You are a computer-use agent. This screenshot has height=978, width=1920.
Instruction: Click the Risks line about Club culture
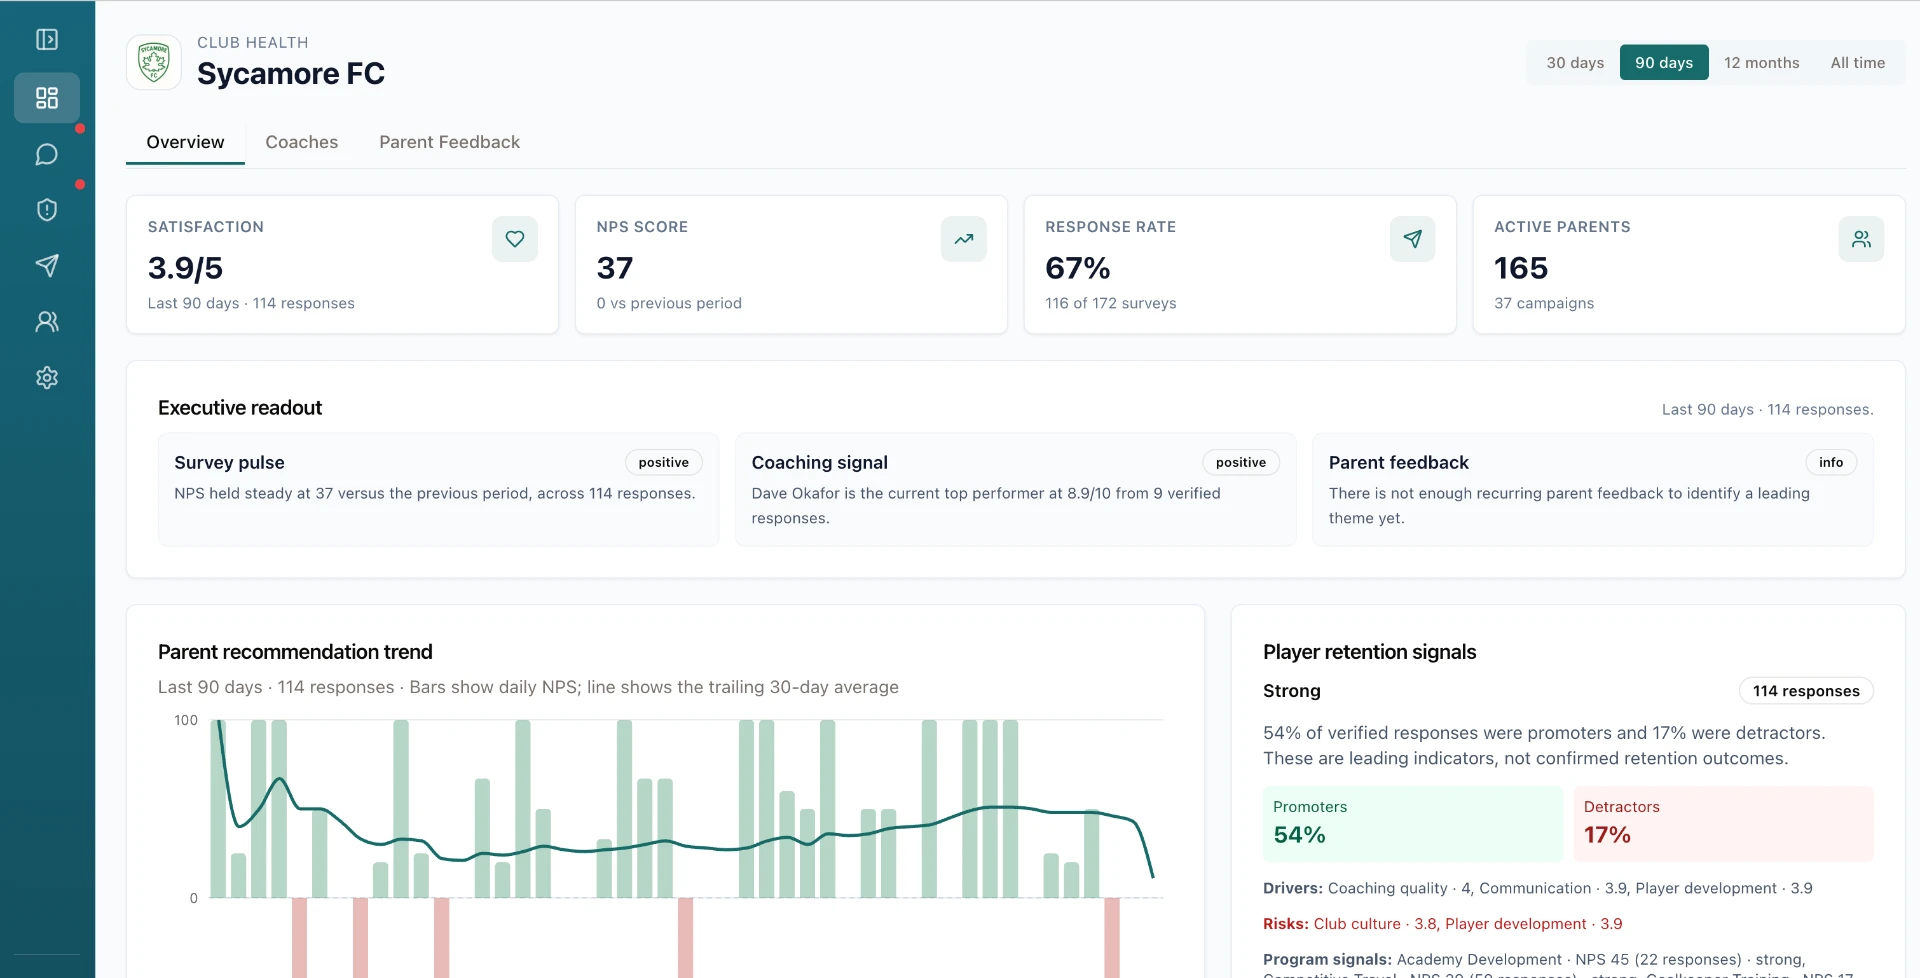pyautogui.click(x=1442, y=924)
